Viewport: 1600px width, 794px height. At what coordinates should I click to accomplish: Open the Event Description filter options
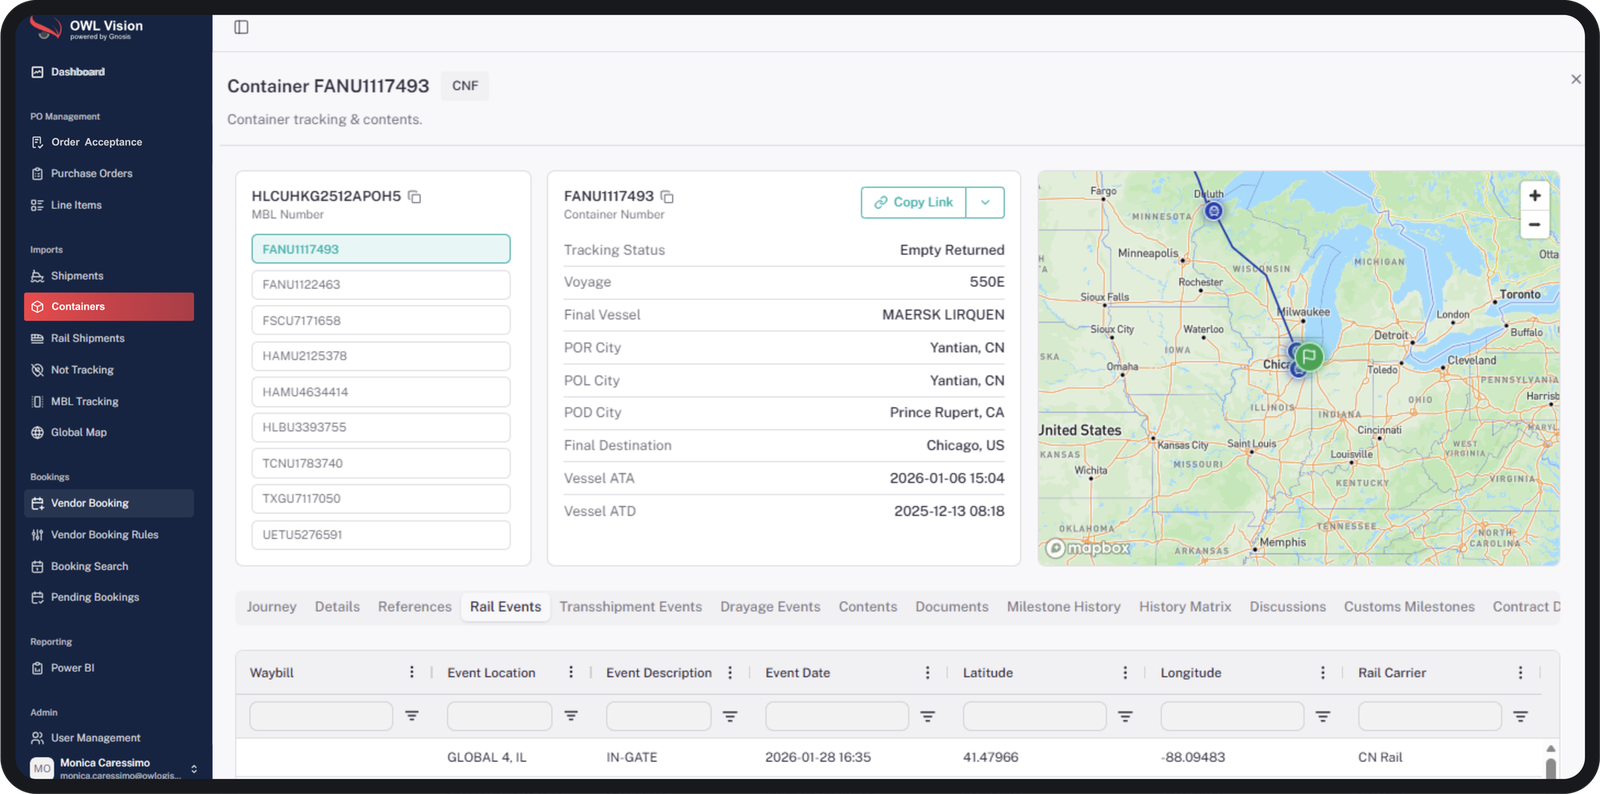[x=730, y=716]
